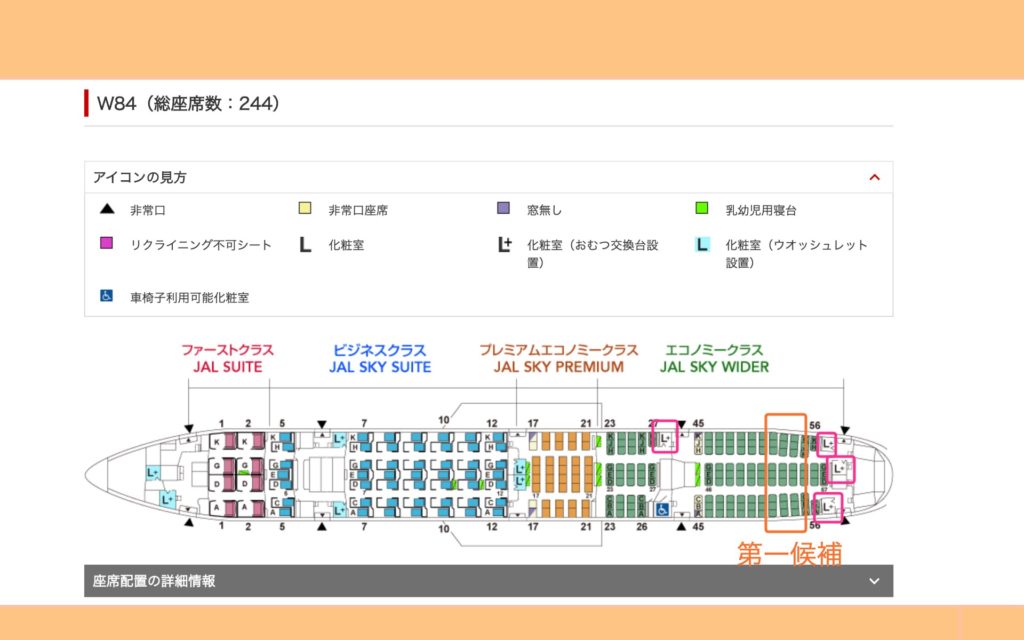Click the purple 窓無し legend swatch

[504, 209]
